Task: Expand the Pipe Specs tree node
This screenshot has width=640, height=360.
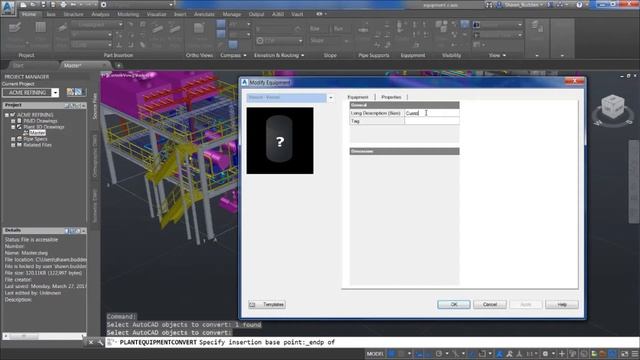Action: 13,139
